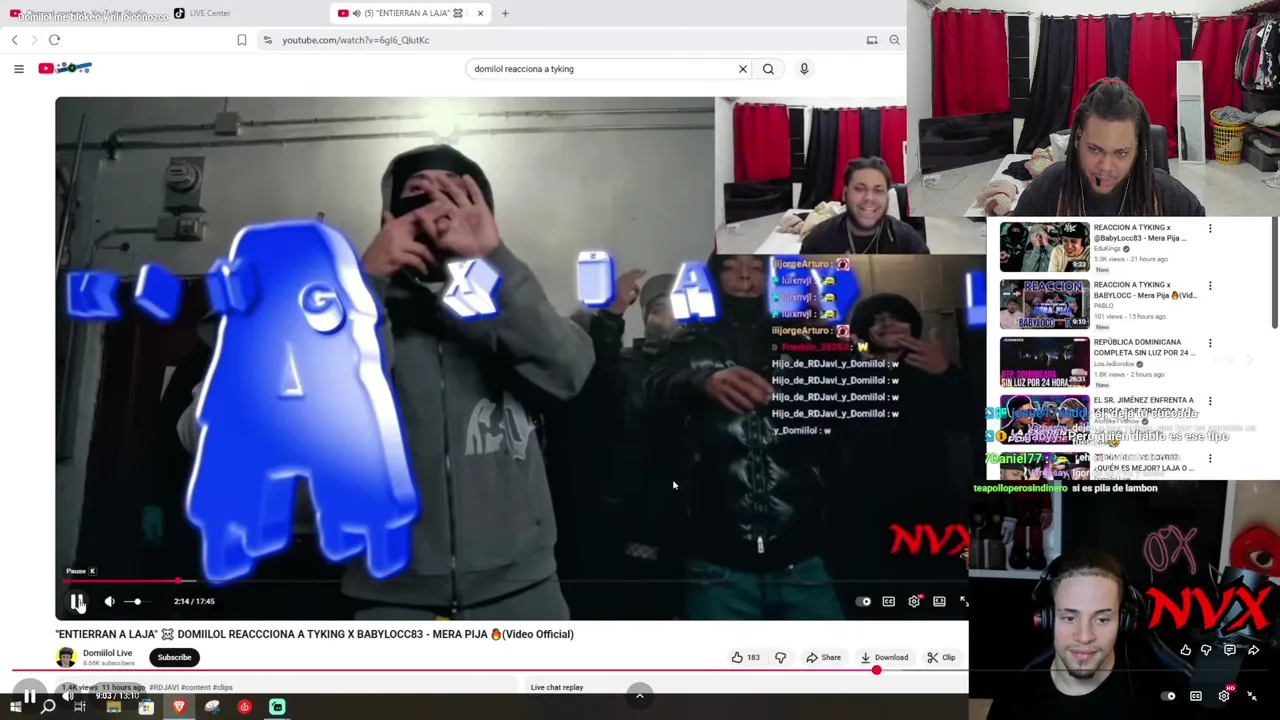Pause the outer stream at bottom-left

tap(30, 697)
